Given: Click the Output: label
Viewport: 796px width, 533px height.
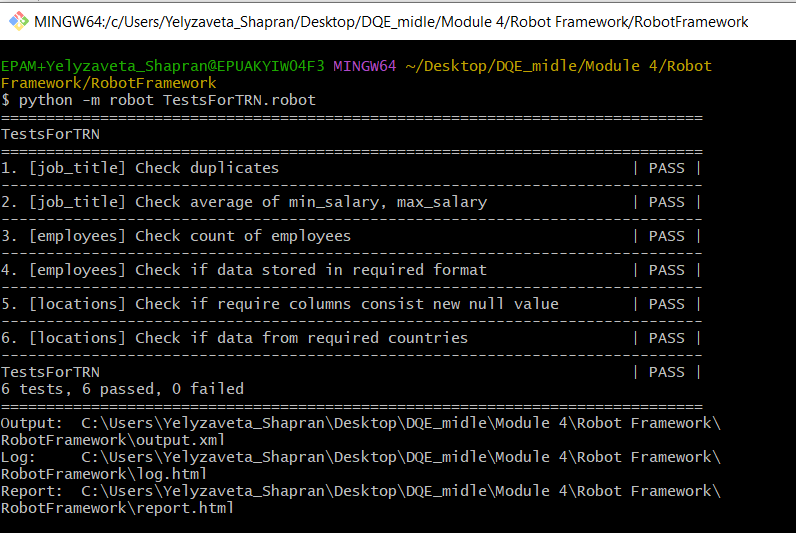Looking at the screenshot, I should 31,423.
